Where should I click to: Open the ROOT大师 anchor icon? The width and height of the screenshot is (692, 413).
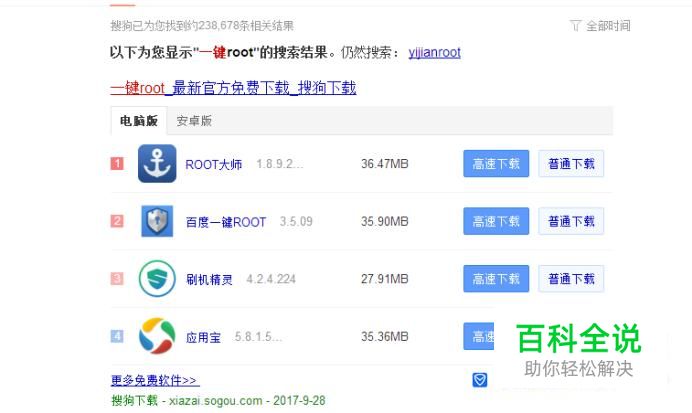[157, 163]
